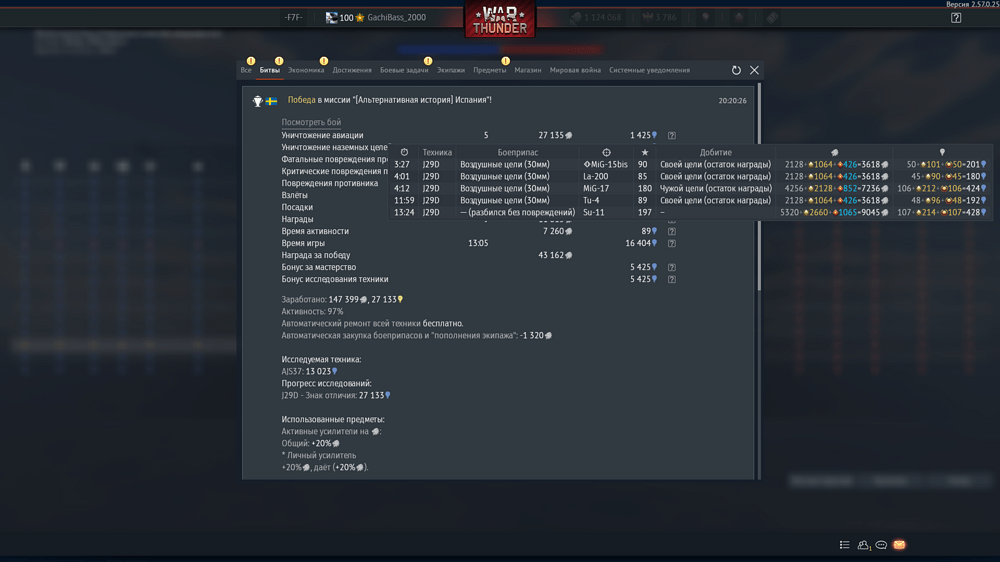Click the player name GachiBass_2000
This screenshot has width=1000, height=562.
396,18
